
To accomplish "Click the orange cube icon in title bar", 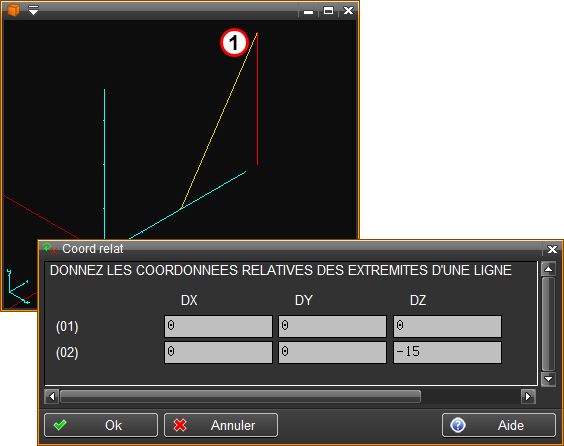I will (13, 10).
